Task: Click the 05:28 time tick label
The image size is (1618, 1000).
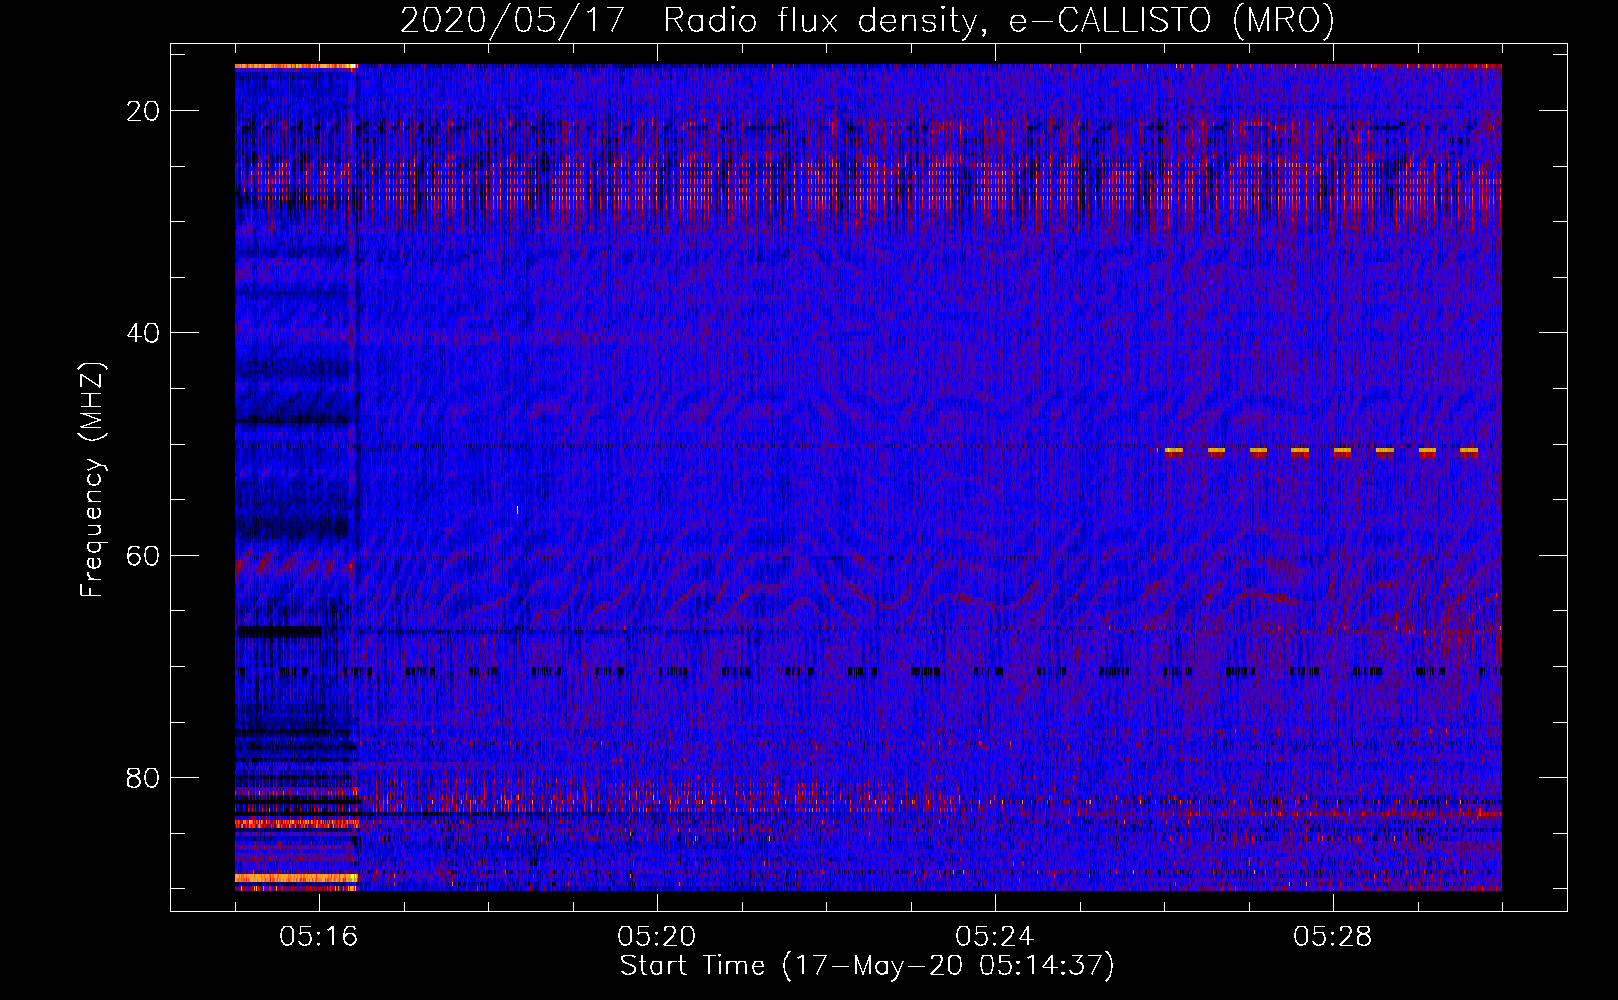Action: pyautogui.click(x=1333, y=937)
